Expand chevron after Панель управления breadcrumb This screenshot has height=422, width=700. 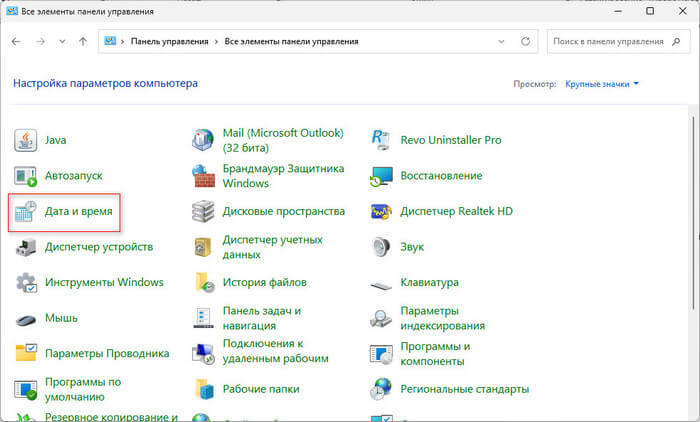(x=215, y=42)
